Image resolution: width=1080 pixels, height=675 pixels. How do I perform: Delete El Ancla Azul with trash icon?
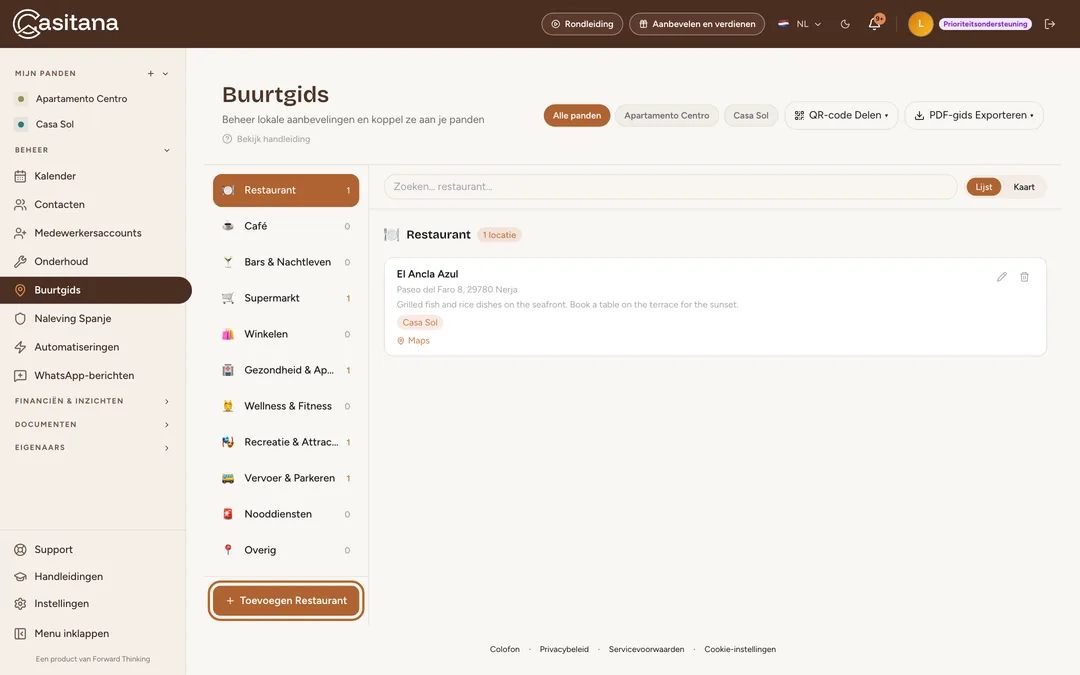pos(1024,277)
